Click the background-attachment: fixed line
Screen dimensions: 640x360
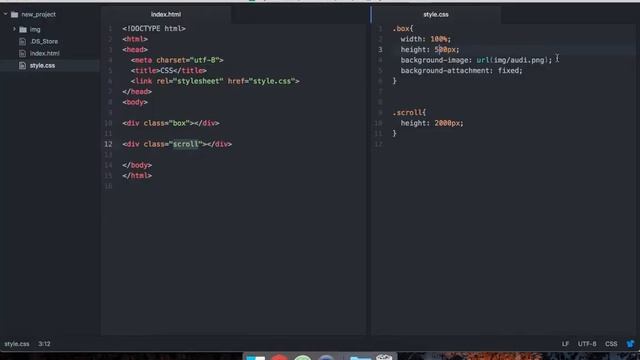(461, 71)
